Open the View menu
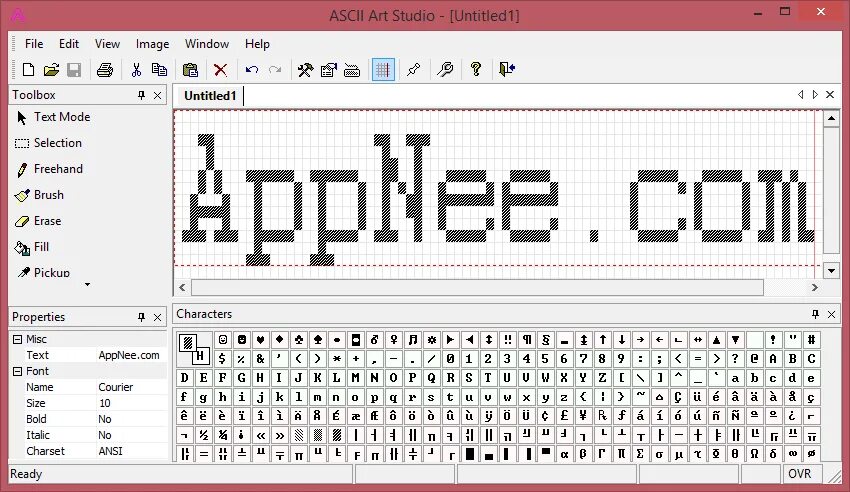The height and width of the screenshot is (492, 850). [x=107, y=44]
